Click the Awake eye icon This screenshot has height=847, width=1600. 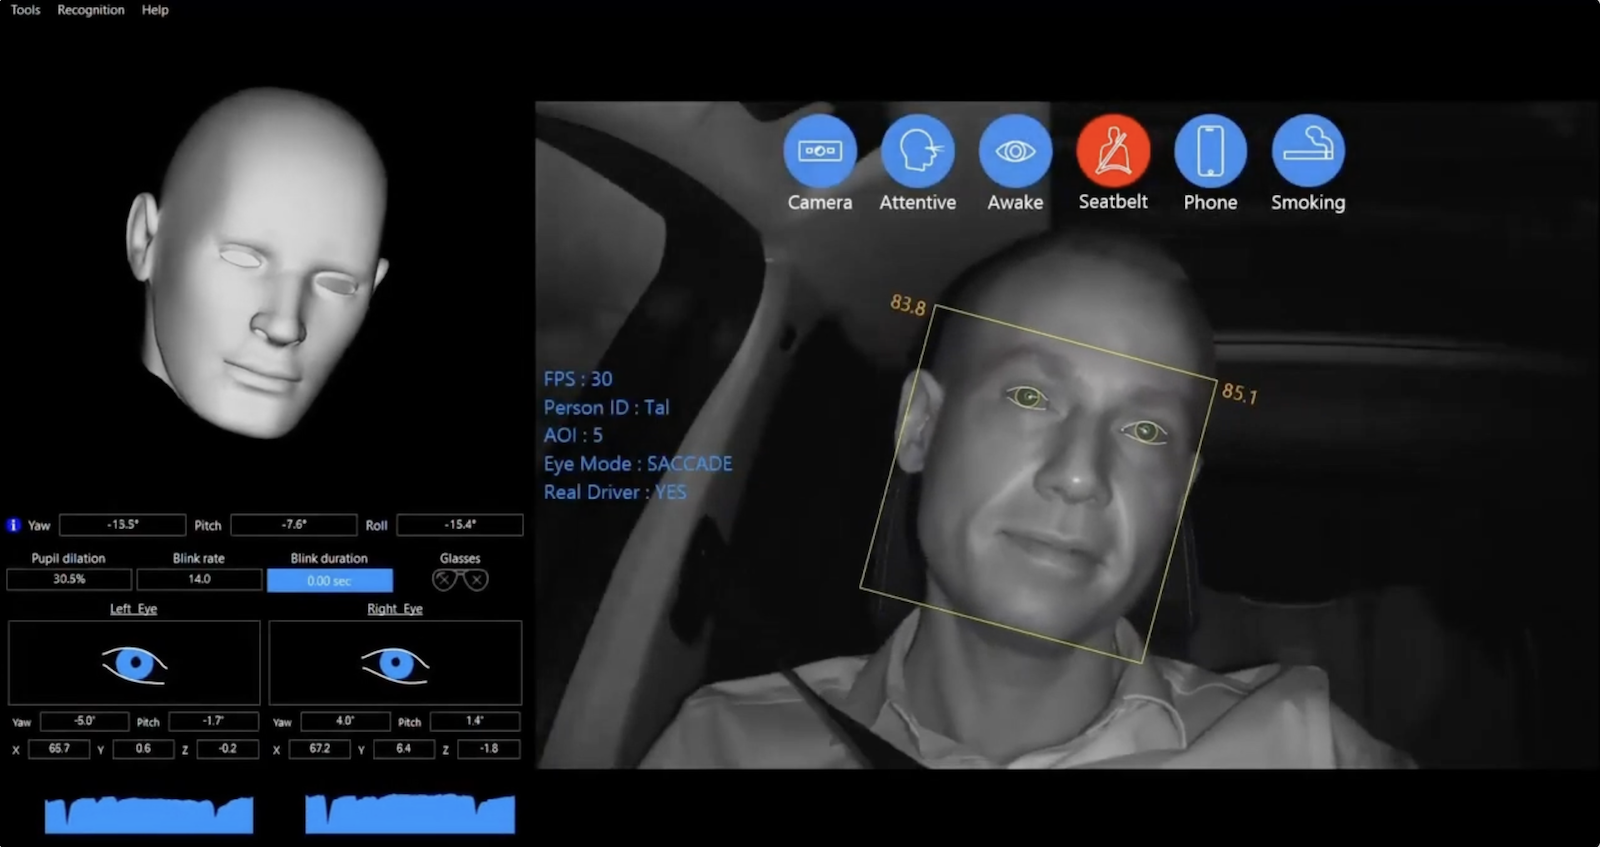[1015, 151]
